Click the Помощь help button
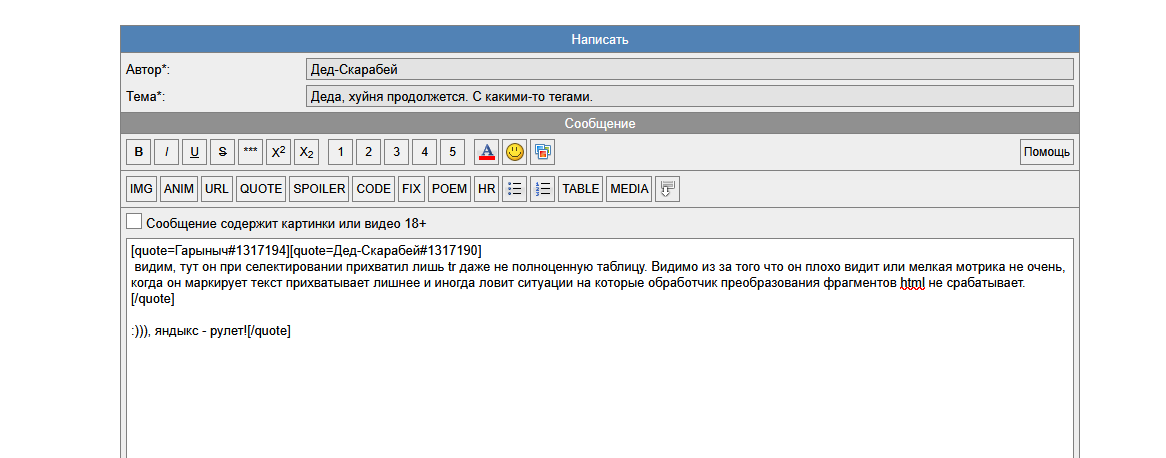 1046,152
